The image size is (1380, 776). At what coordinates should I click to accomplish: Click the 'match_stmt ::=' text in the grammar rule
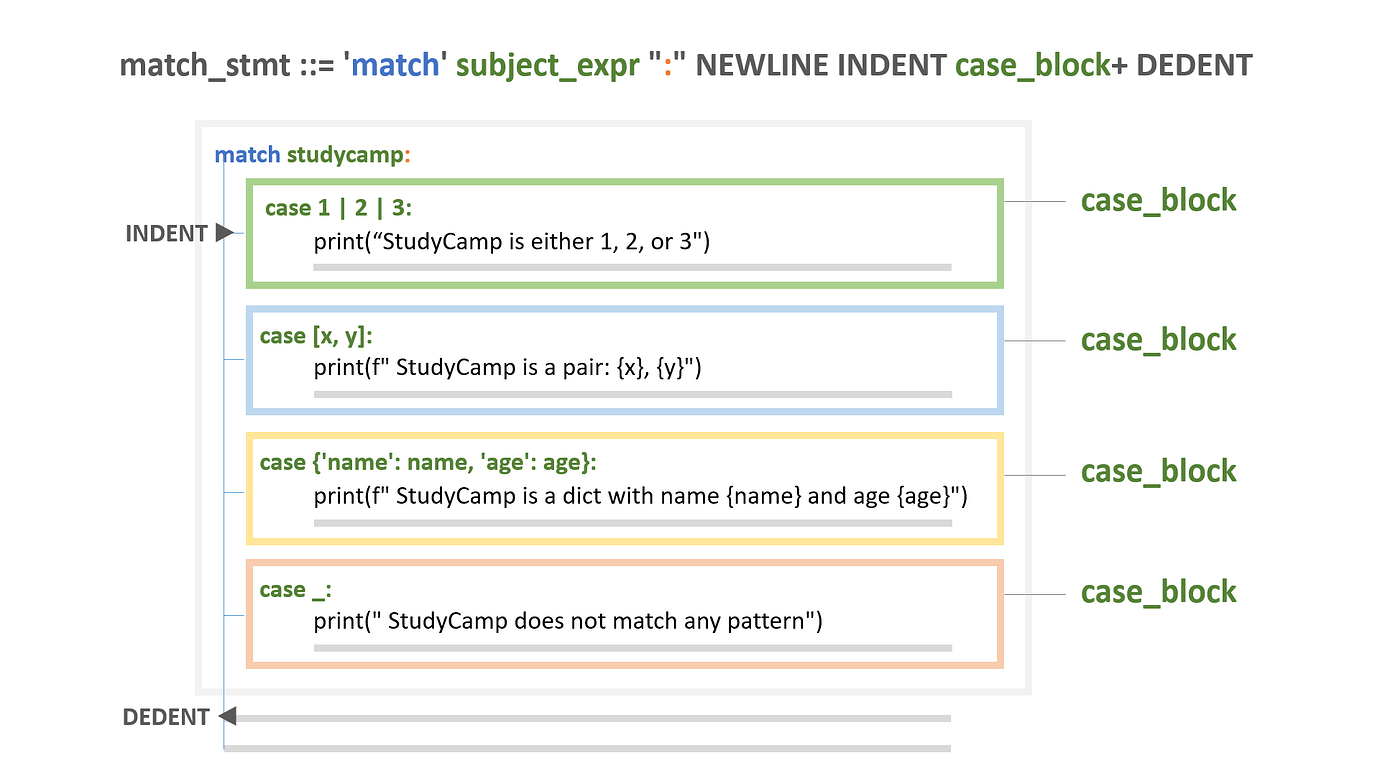coord(228,66)
